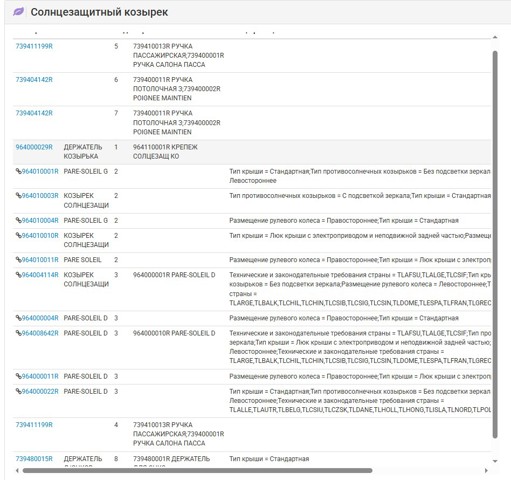The width and height of the screenshot is (511, 480).
Task: Open part link 964010004R
Action: click(x=40, y=220)
